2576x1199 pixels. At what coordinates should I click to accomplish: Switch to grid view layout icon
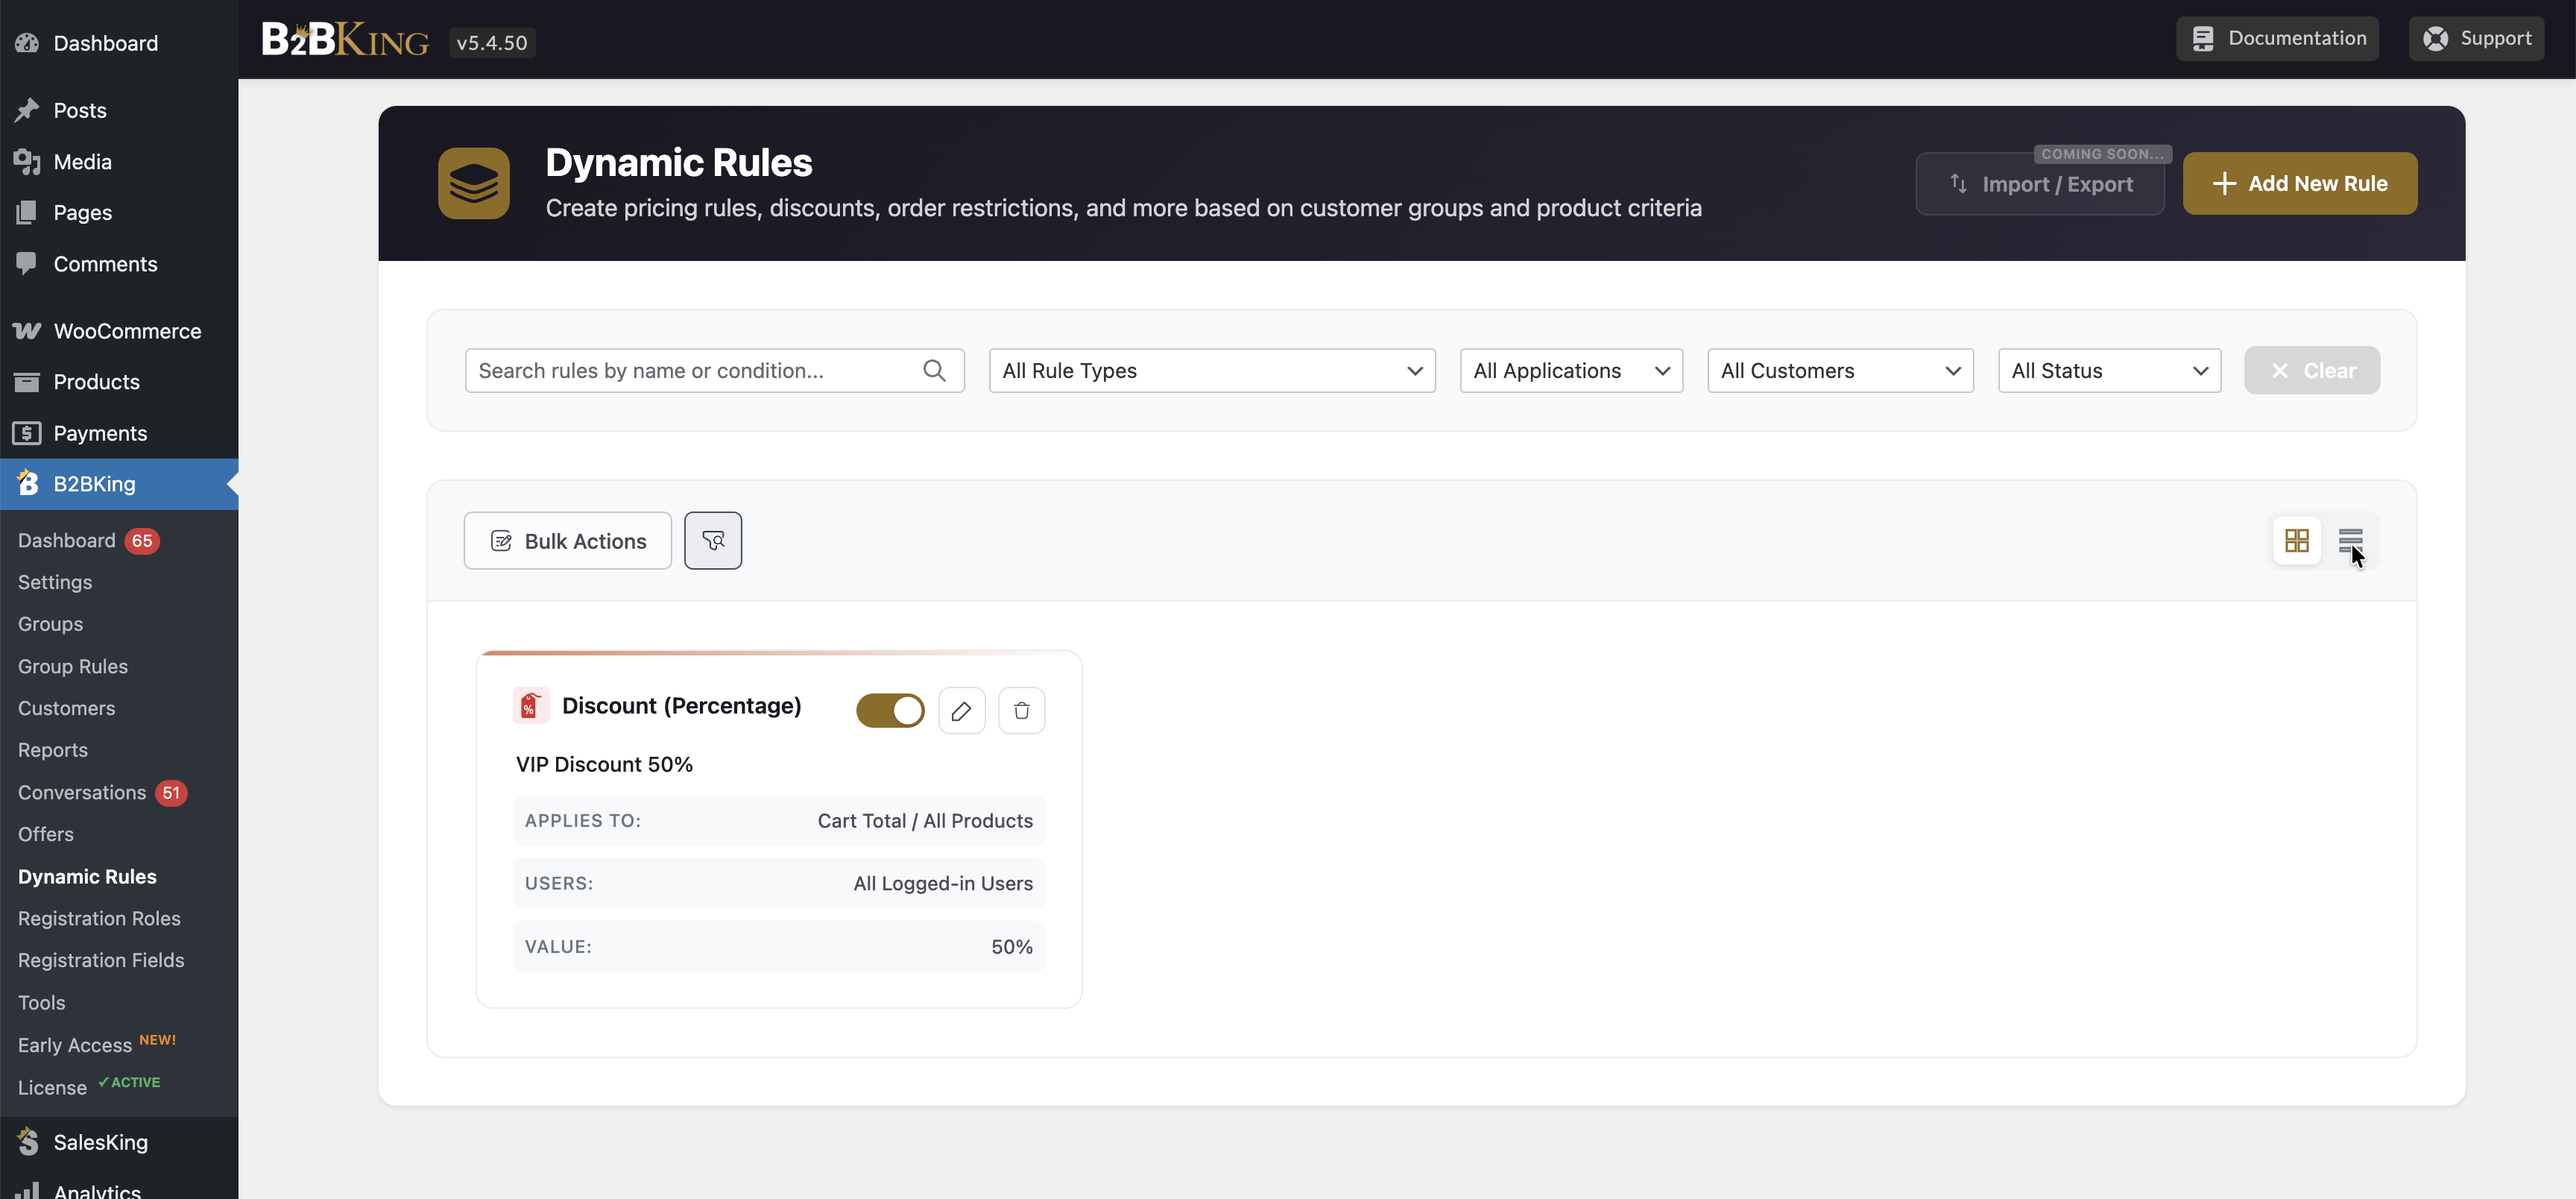[x=2296, y=541]
